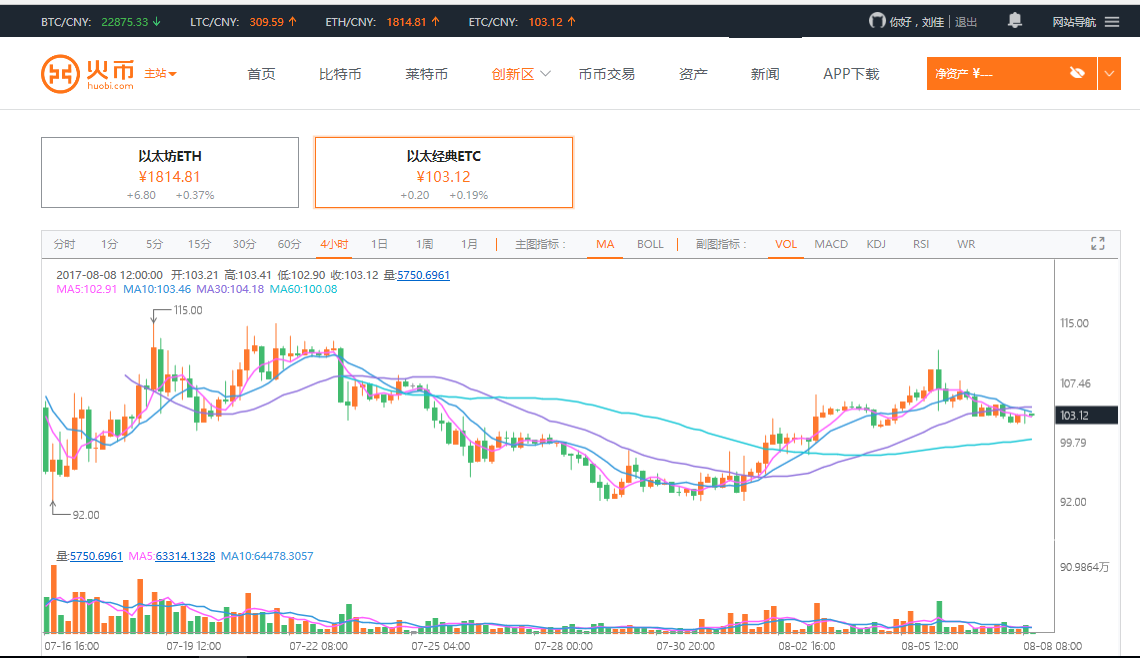Image resolution: width=1140 pixels, height=658 pixels.
Task: Select the 以太坊ETH price card
Action: point(170,173)
